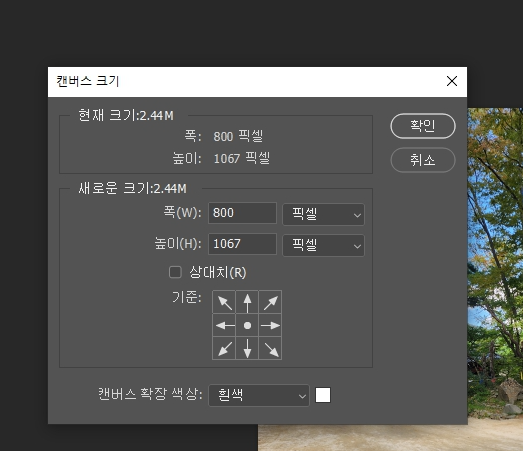Viewport: 523px width, 451px height.
Task: Select the center anchor dot
Action: click(x=247, y=325)
